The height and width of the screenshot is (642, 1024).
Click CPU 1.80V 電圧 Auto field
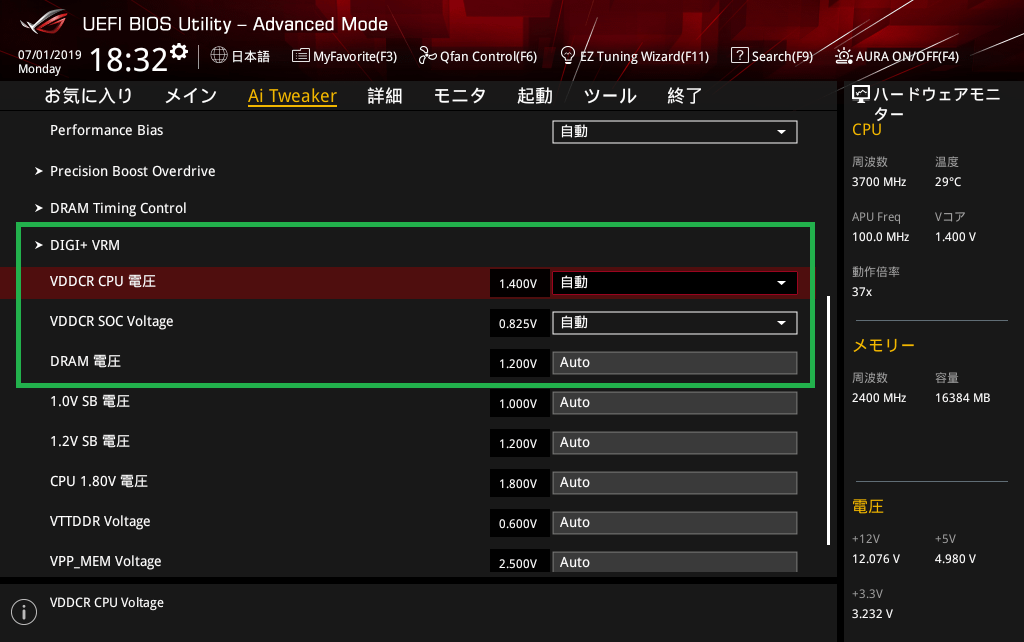tap(675, 483)
